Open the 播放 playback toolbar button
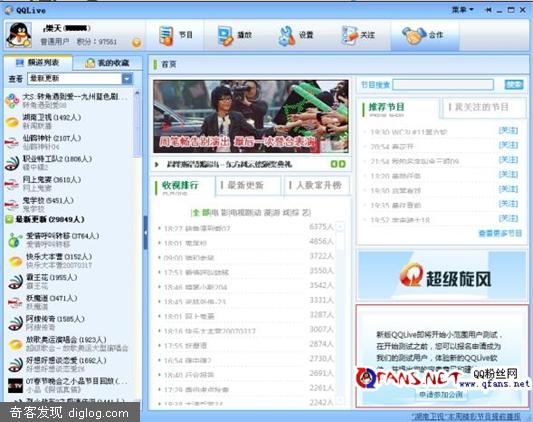 [235, 35]
